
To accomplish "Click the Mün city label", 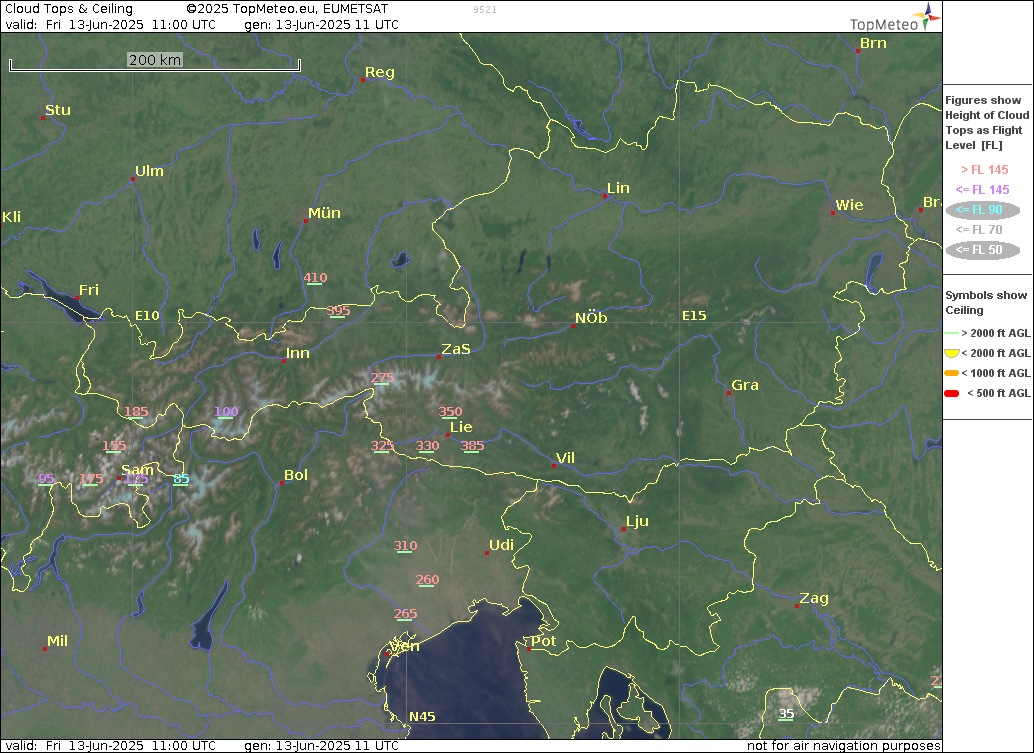I will tap(324, 213).
